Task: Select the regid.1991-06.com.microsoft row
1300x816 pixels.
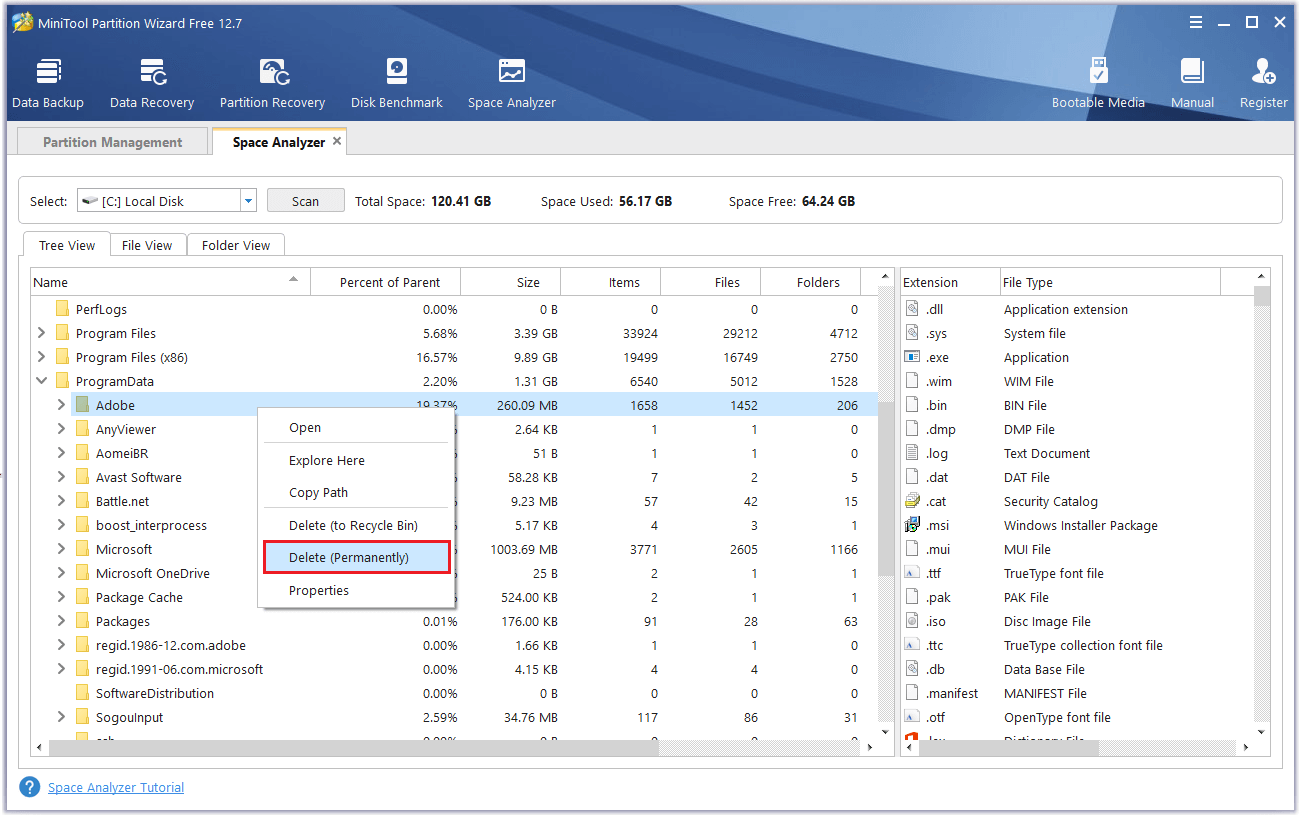Action: (454, 669)
